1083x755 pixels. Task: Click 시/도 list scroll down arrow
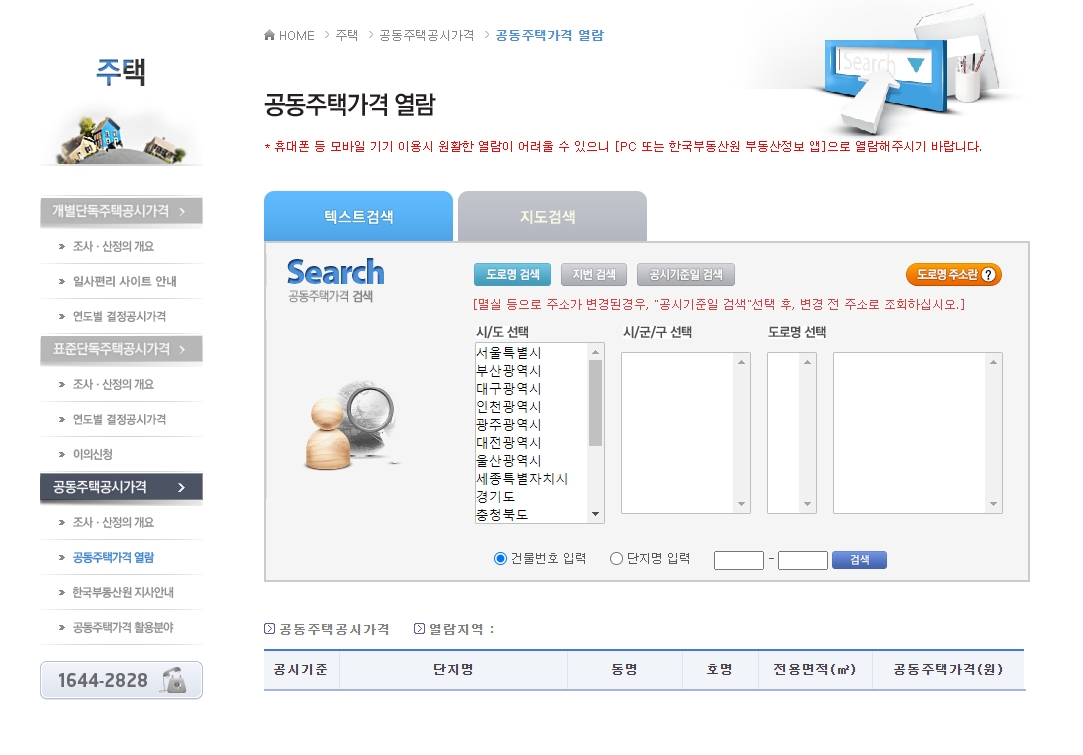[595, 515]
